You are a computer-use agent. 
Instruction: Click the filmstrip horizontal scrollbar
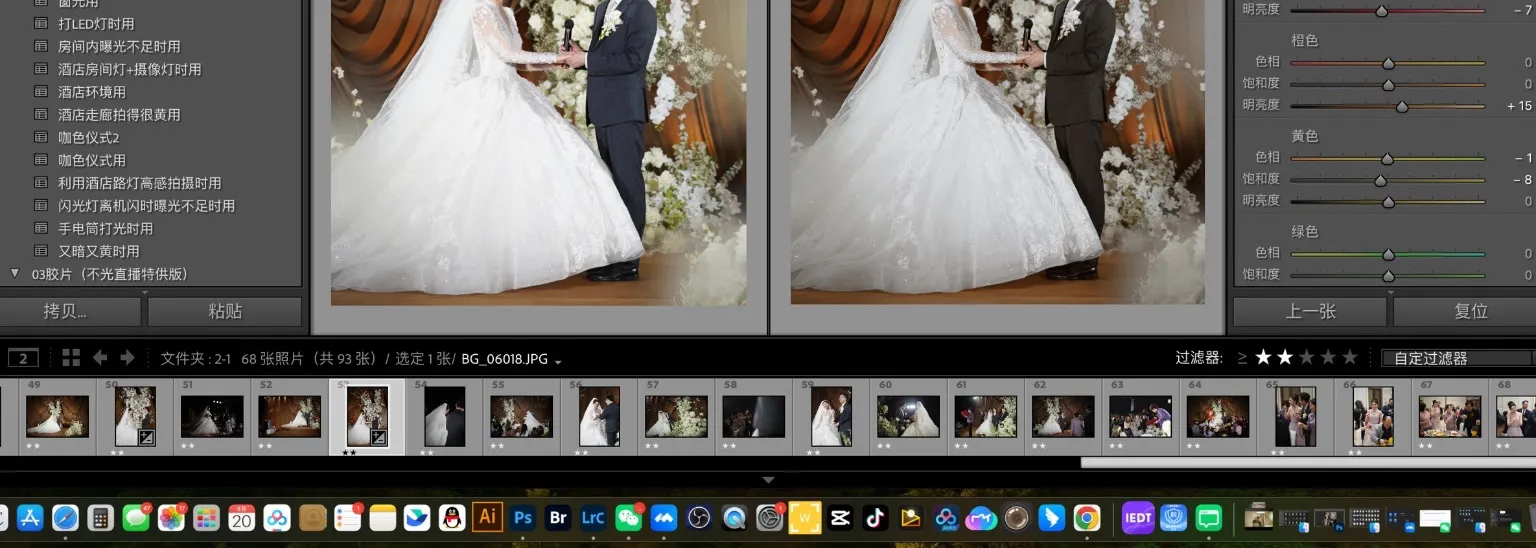click(x=1308, y=463)
